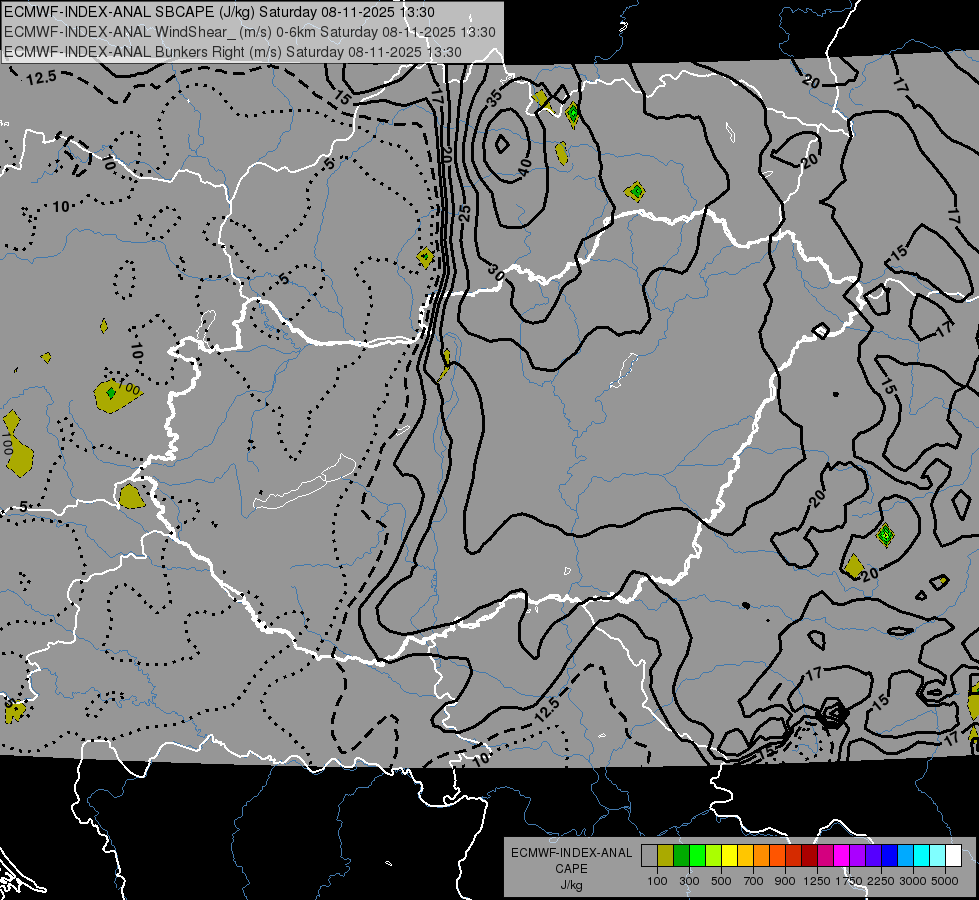Click the legend title ECMWF-INDEX-ANAL

(x=571, y=853)
